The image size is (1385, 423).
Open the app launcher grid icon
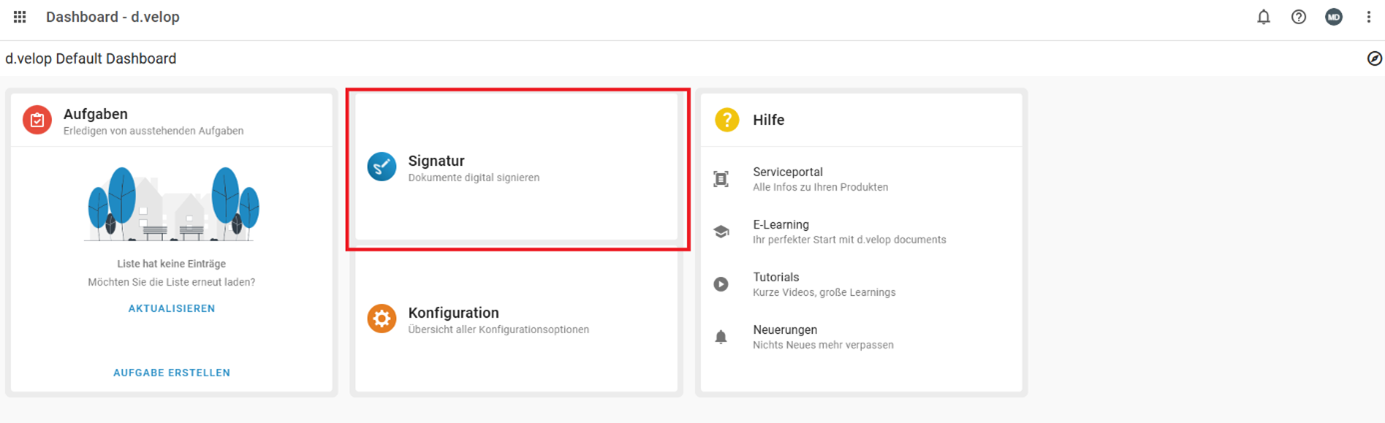(19, 17)
